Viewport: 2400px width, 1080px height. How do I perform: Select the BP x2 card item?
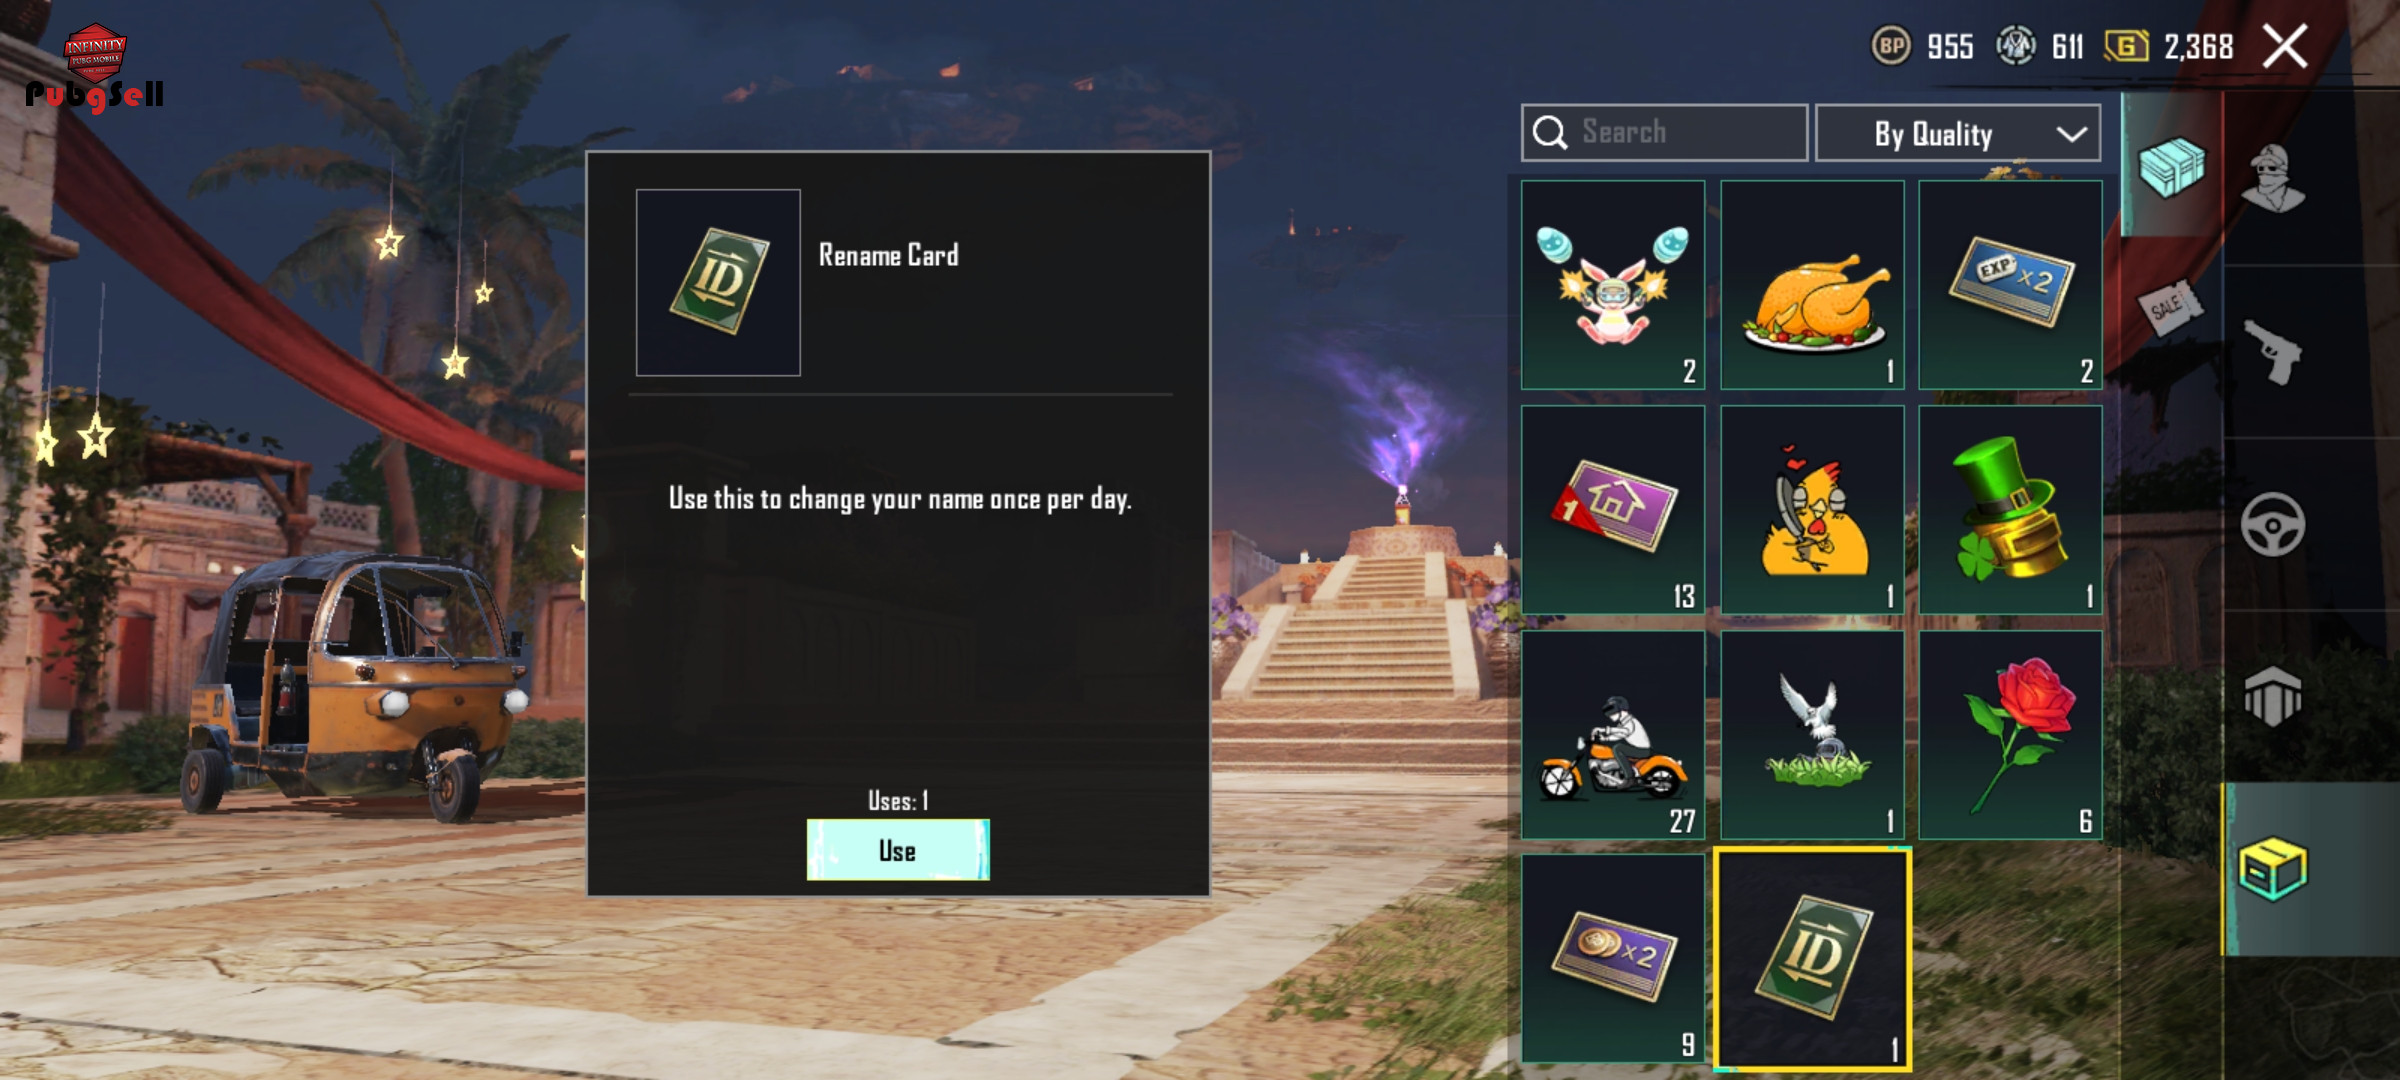(x=1613, y=958)
